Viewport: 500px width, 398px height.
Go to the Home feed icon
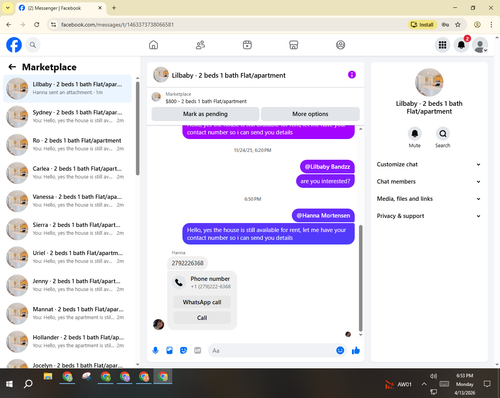pyautogui.click(x=153, y=45)
